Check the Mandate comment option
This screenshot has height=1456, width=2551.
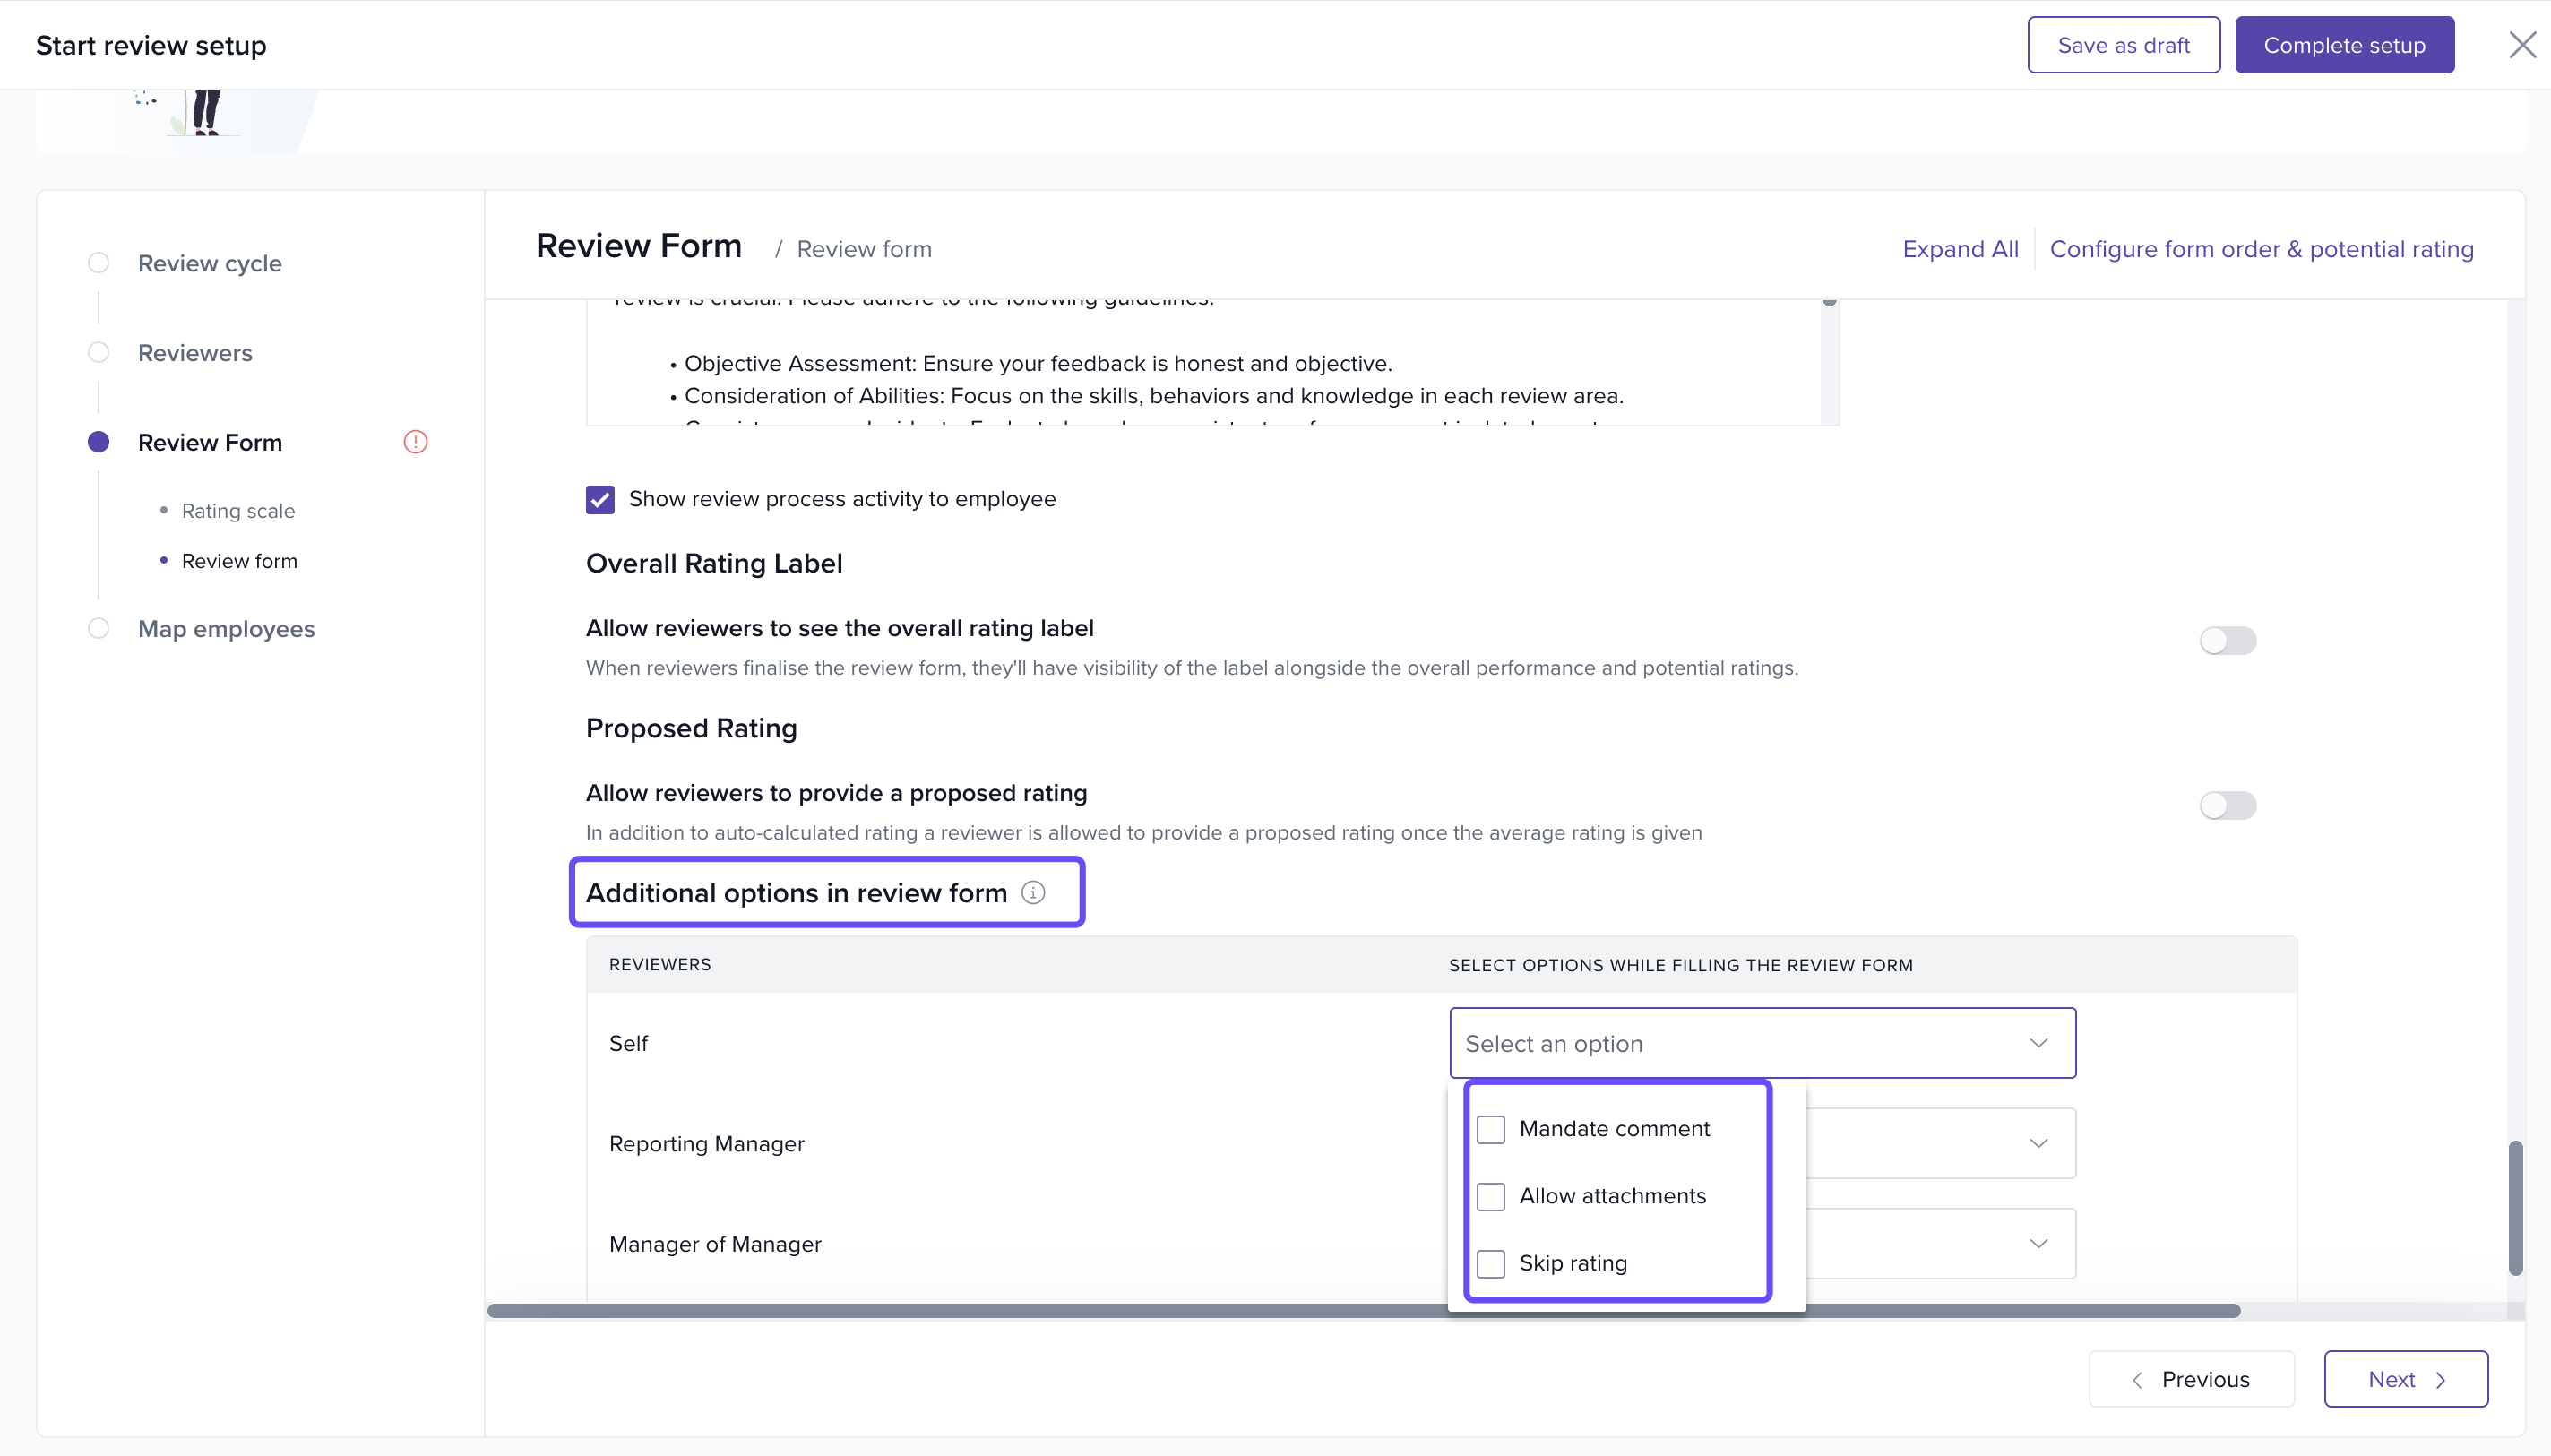tap(1490, 1129)
